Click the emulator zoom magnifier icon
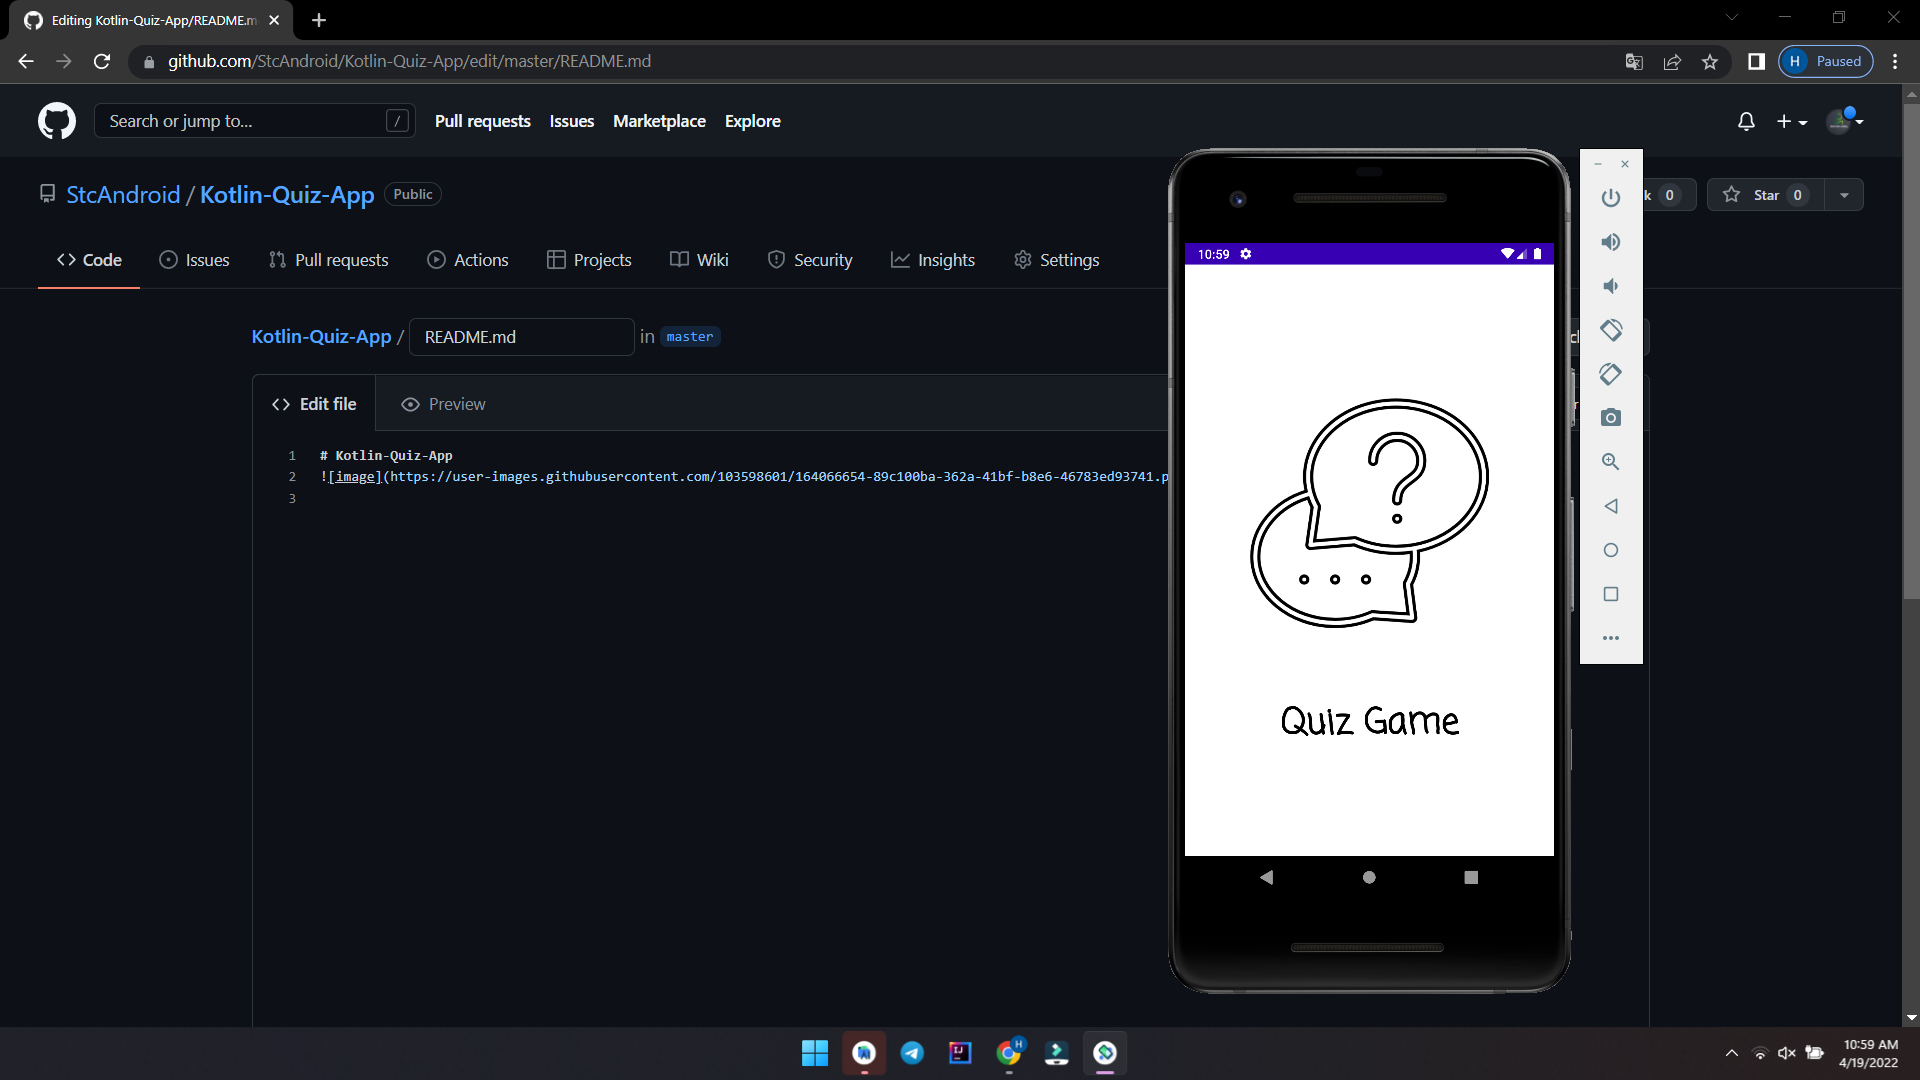The width and height of the screenshot is (1920, 1080). pos(1610,462)
